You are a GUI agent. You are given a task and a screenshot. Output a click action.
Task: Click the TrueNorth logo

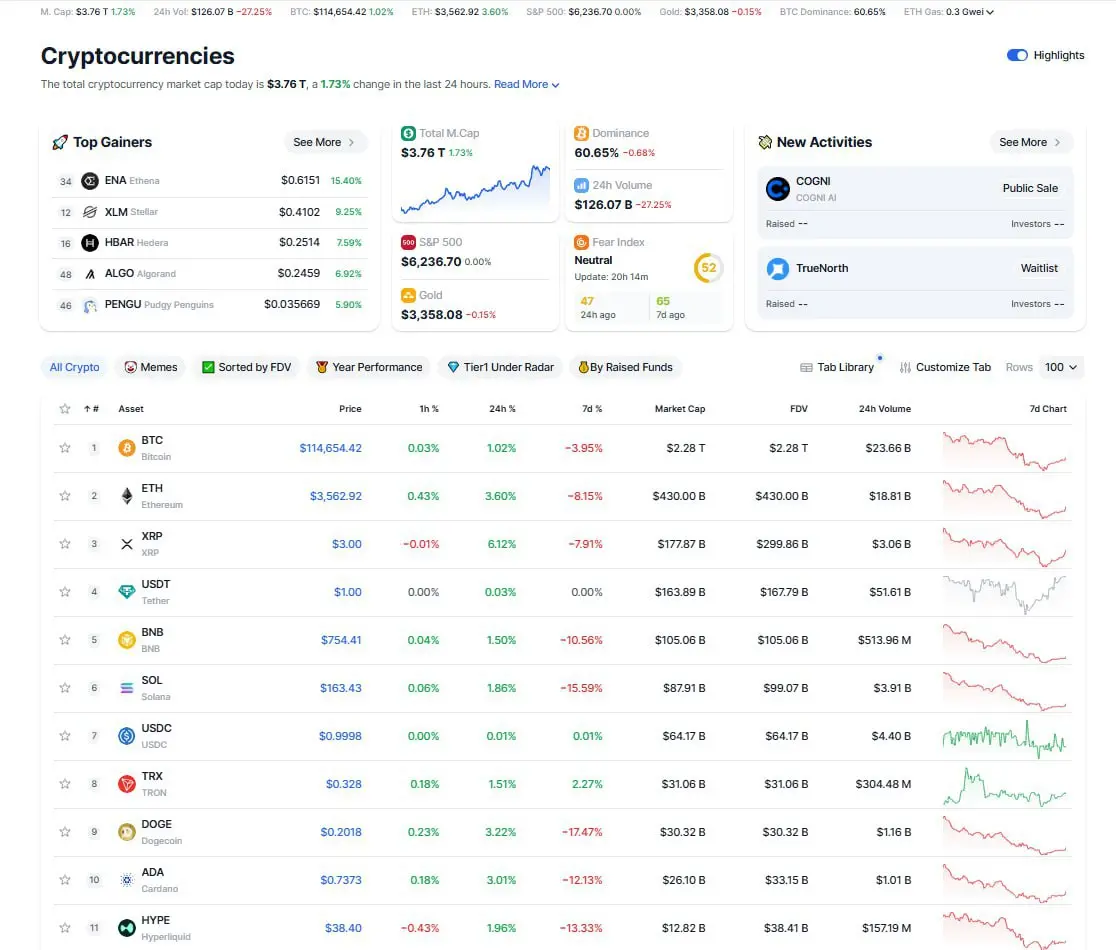(777, 268)
